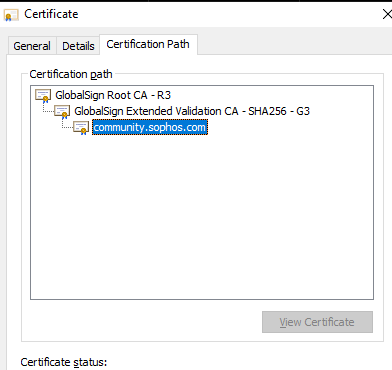Close the Certificate dialog window
The width and height of the screenshot is (392, 370).
387,14
